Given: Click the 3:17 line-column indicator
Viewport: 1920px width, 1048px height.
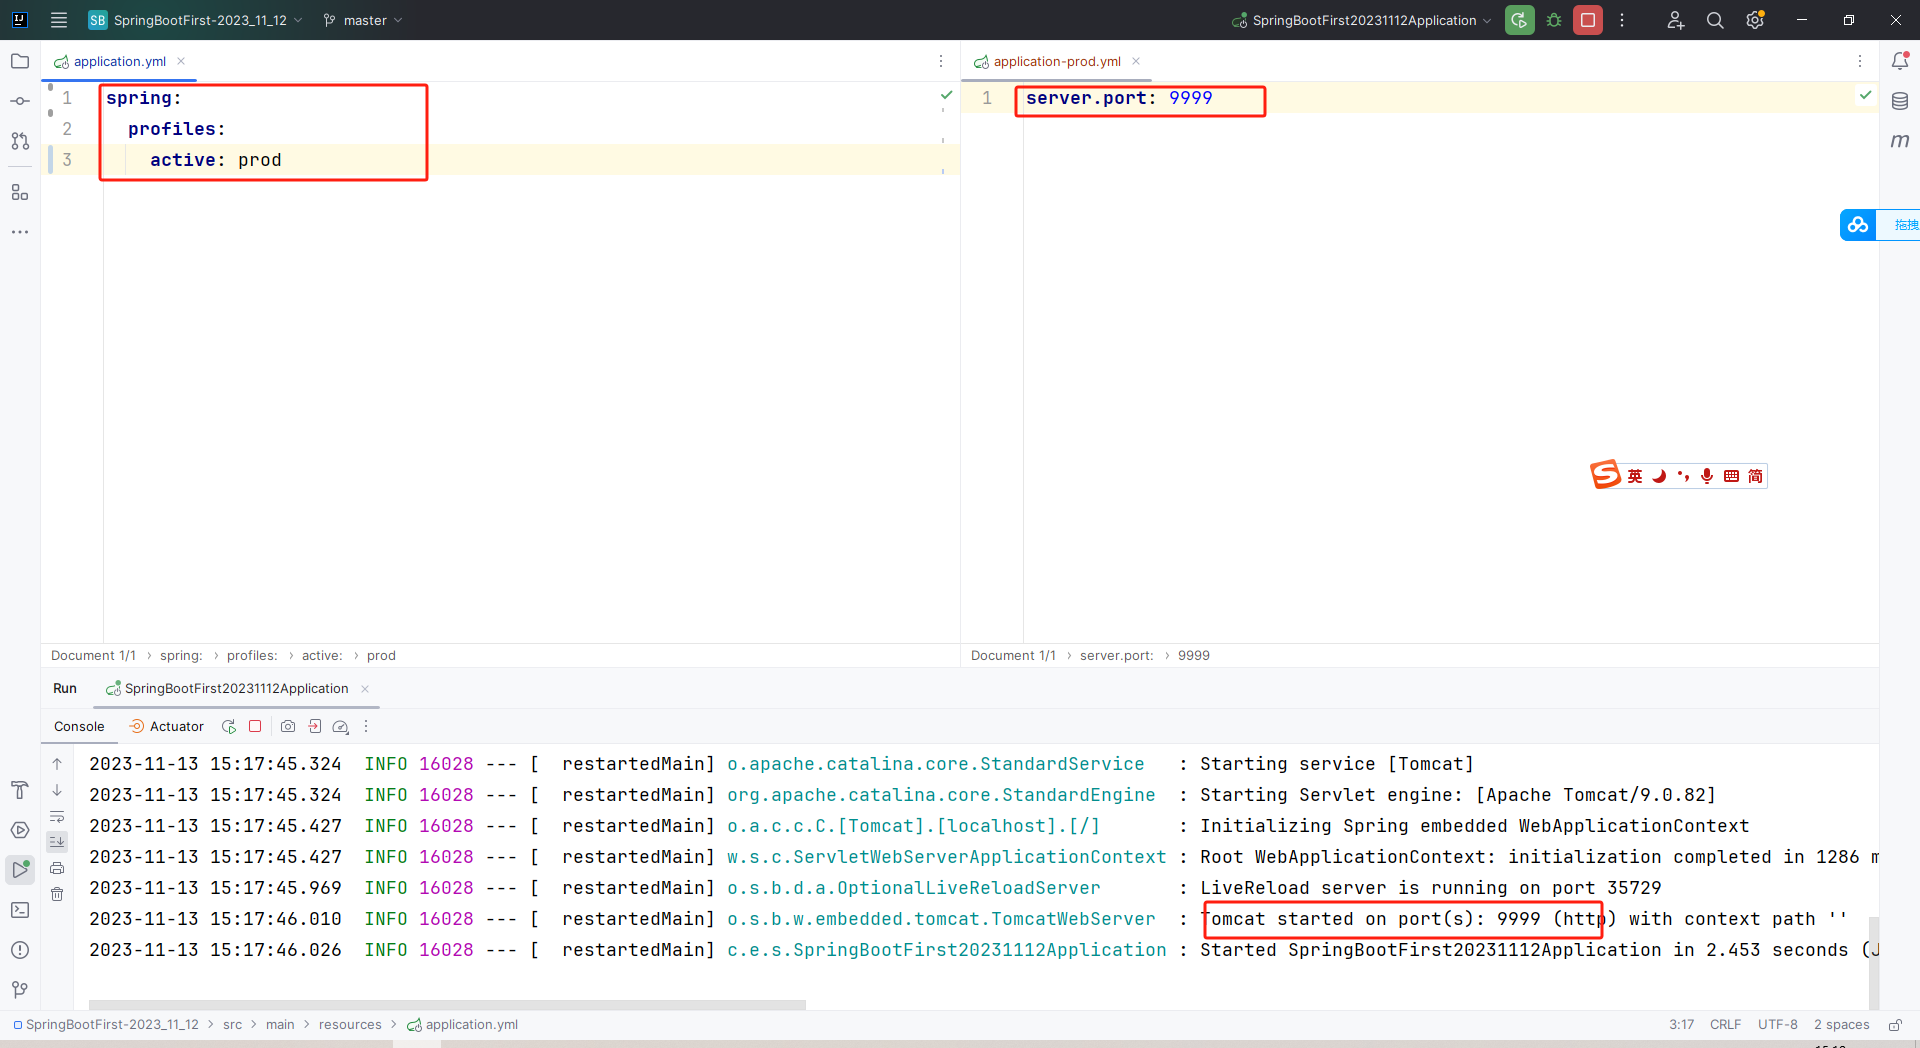Looking at the screenshot, I should click(1681, 1025).
